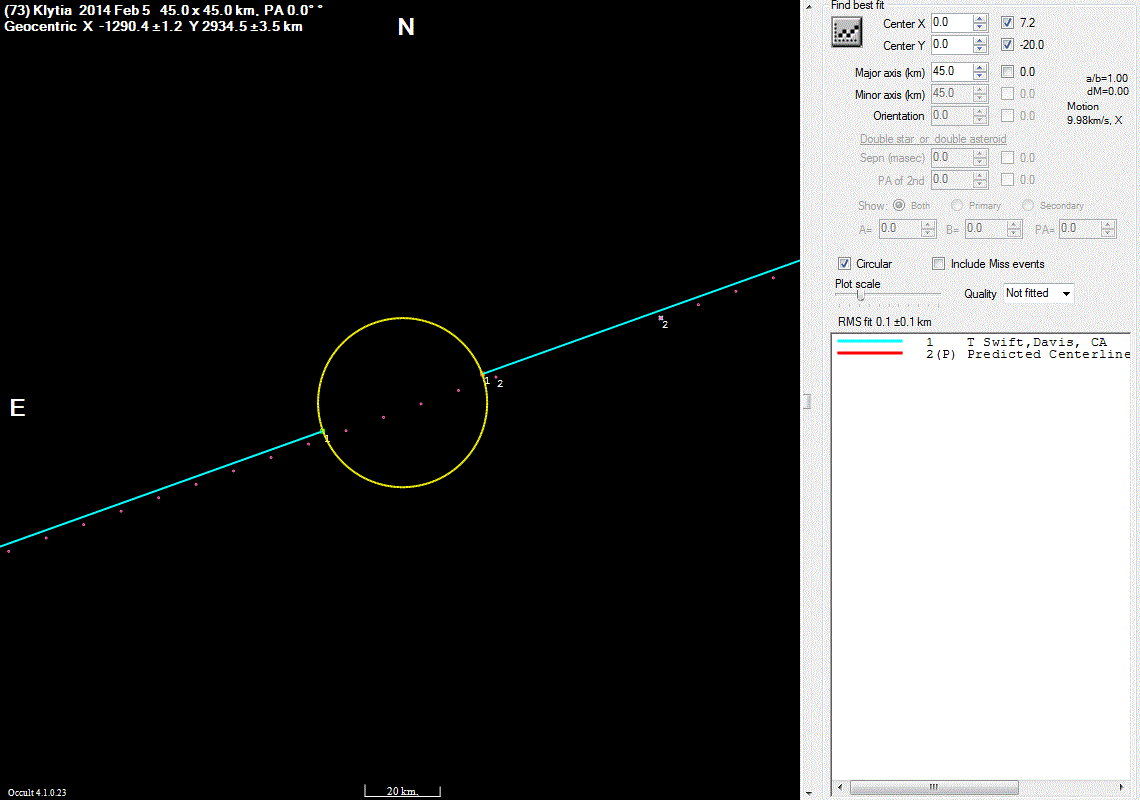This screenshot has width=1140, height=800.
Task: Enable the Major axis fit checkbox
Action: pyautogui.click(x=1007, y=71)
